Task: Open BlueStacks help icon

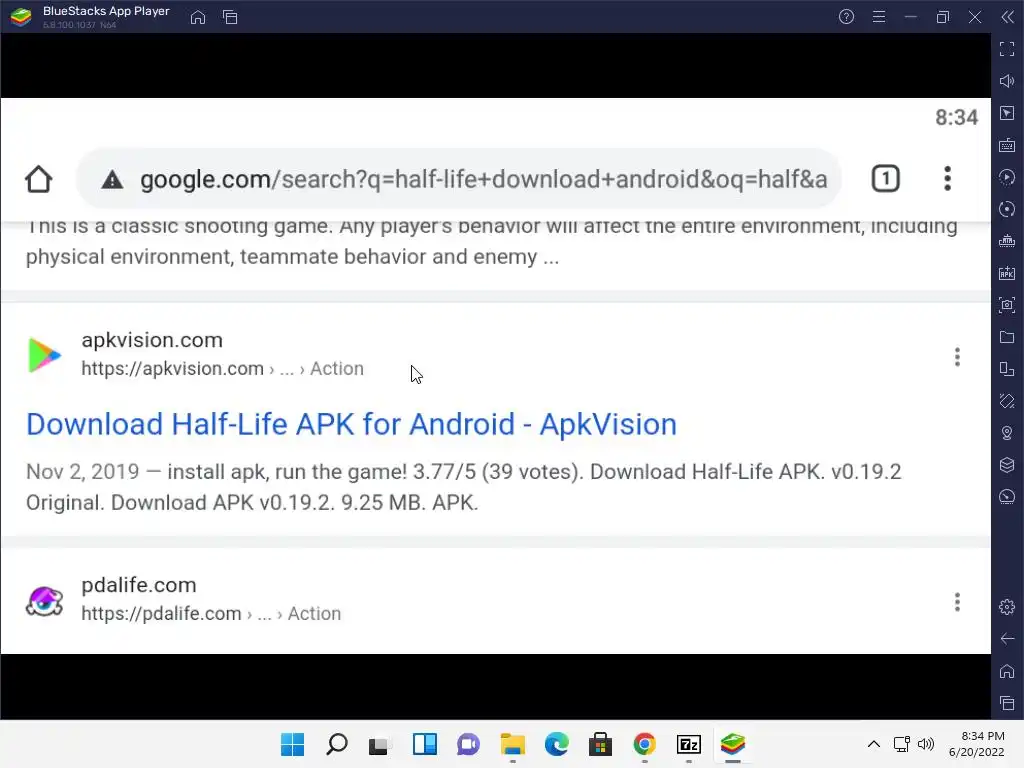Action: (846, 17)
